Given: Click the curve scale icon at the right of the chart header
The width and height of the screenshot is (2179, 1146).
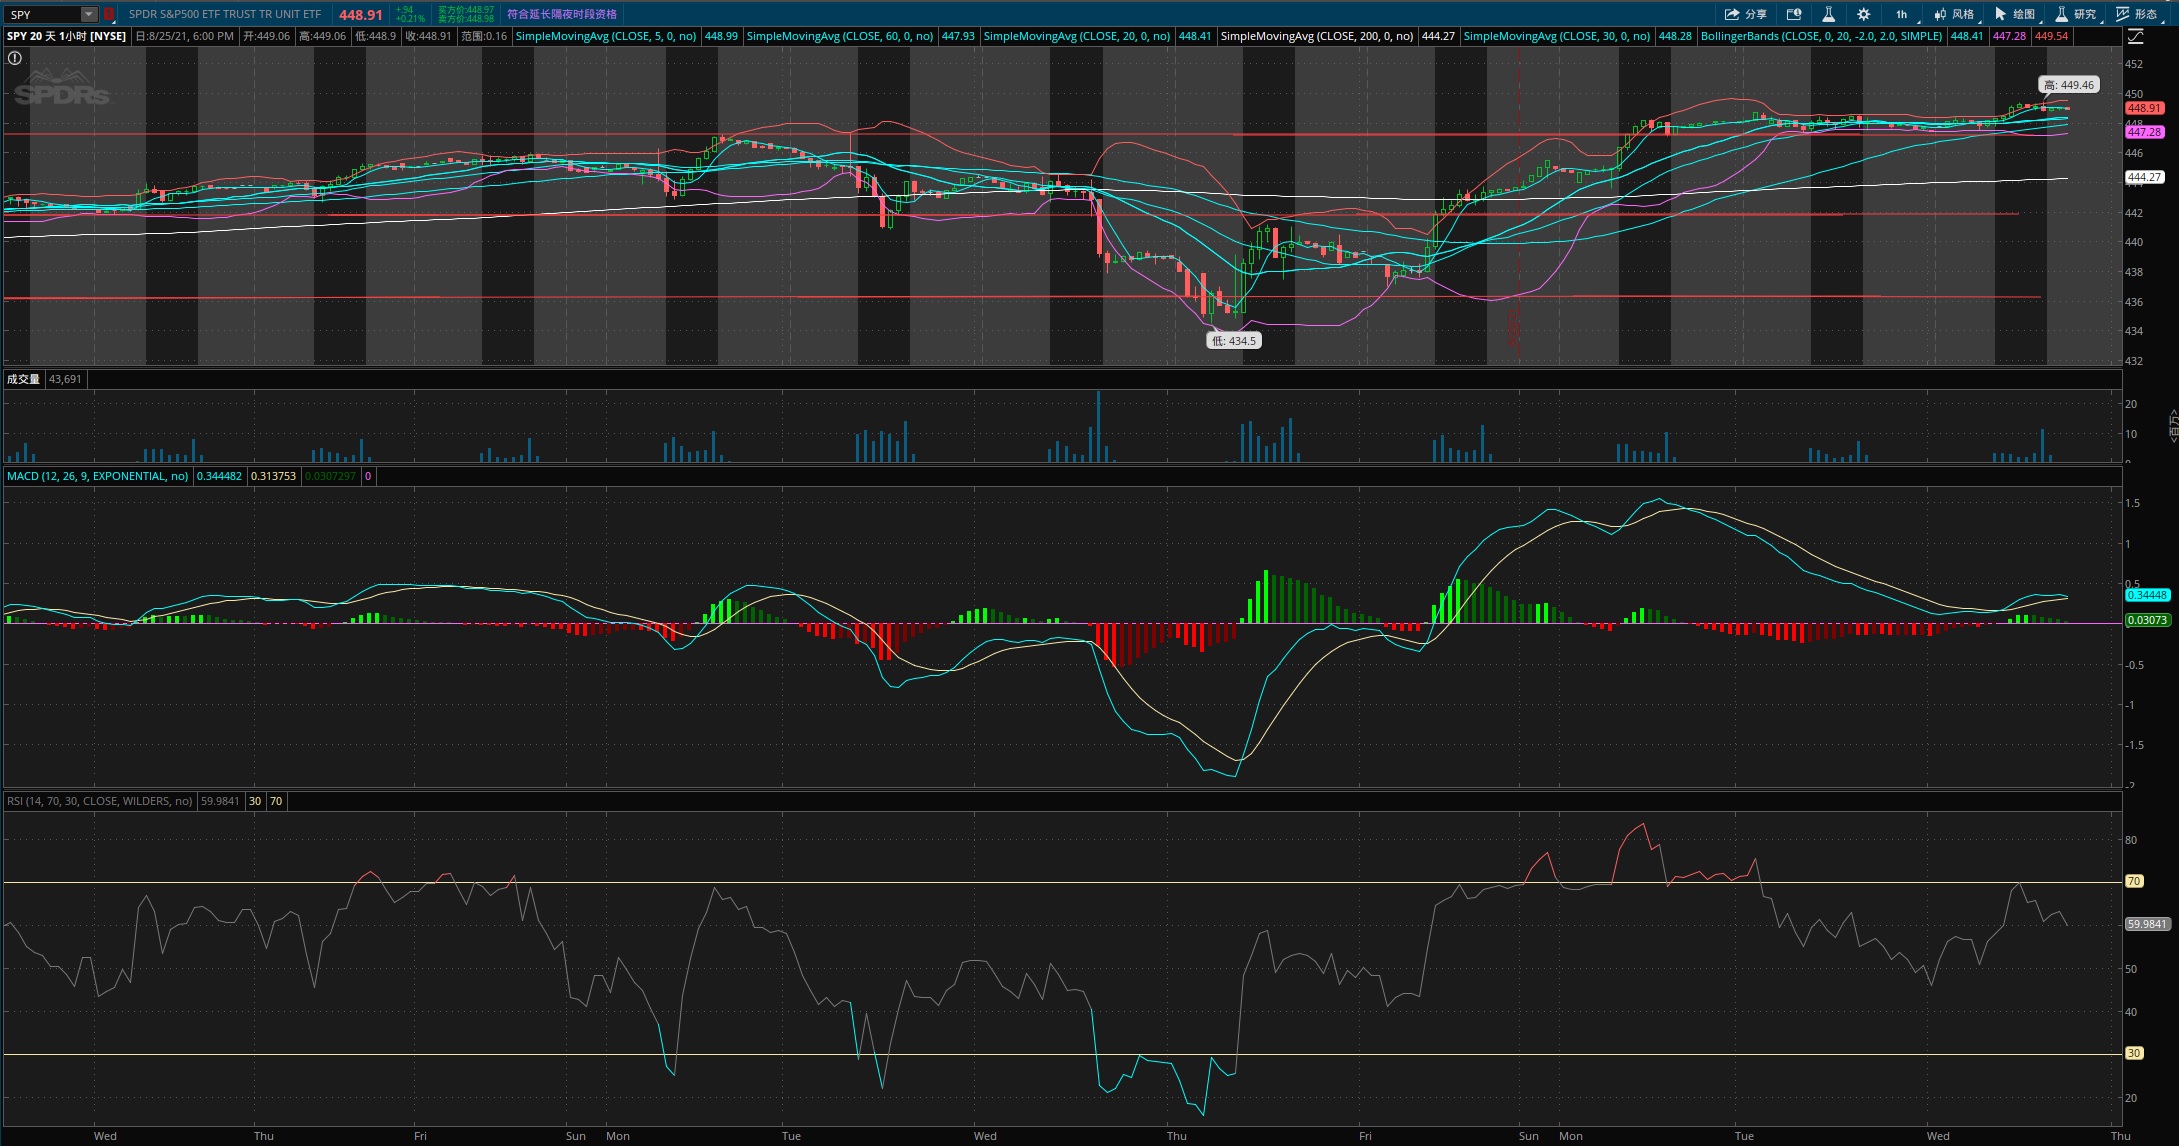Looking at the screenshot, I should tap(2135, 36).
